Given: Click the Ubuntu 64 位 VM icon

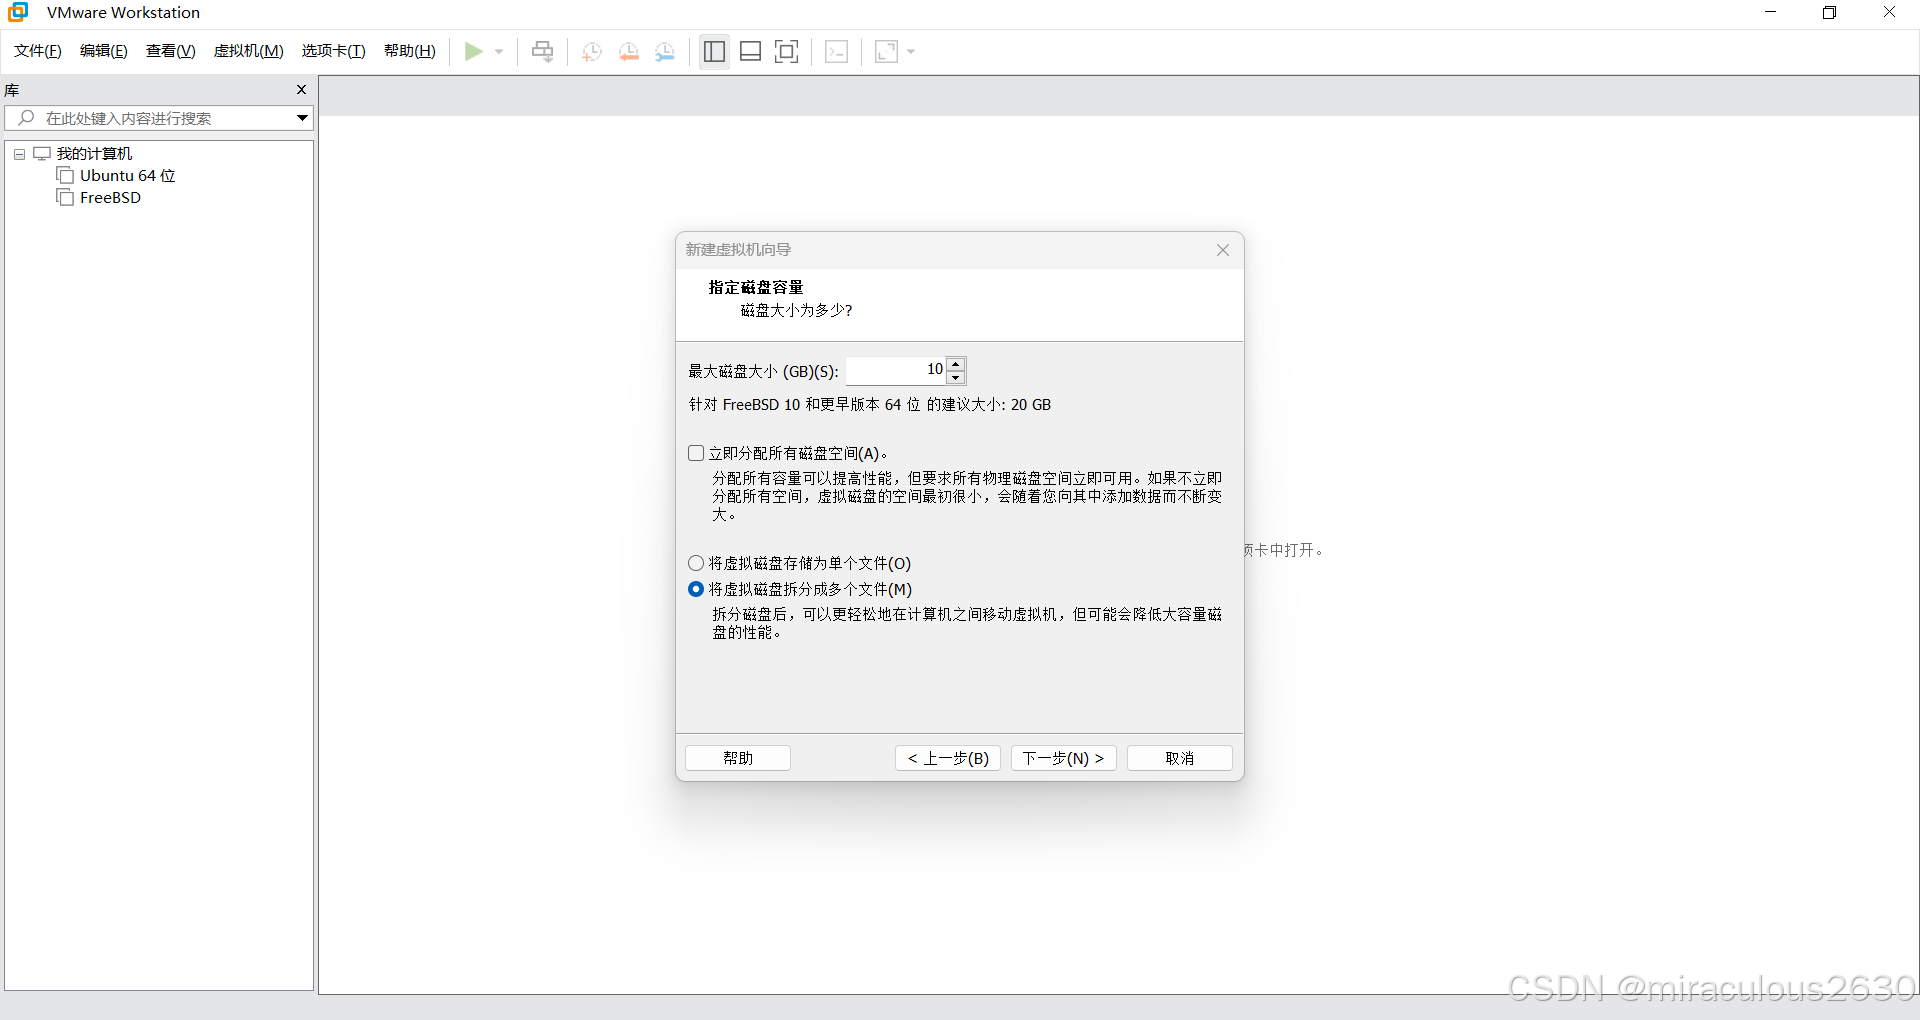Looking at the screenshot, I should [x=65, y=176].
